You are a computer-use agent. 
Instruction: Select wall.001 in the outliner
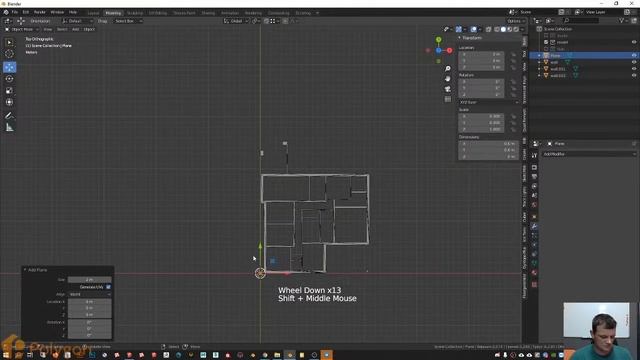[x=558, y=69]
